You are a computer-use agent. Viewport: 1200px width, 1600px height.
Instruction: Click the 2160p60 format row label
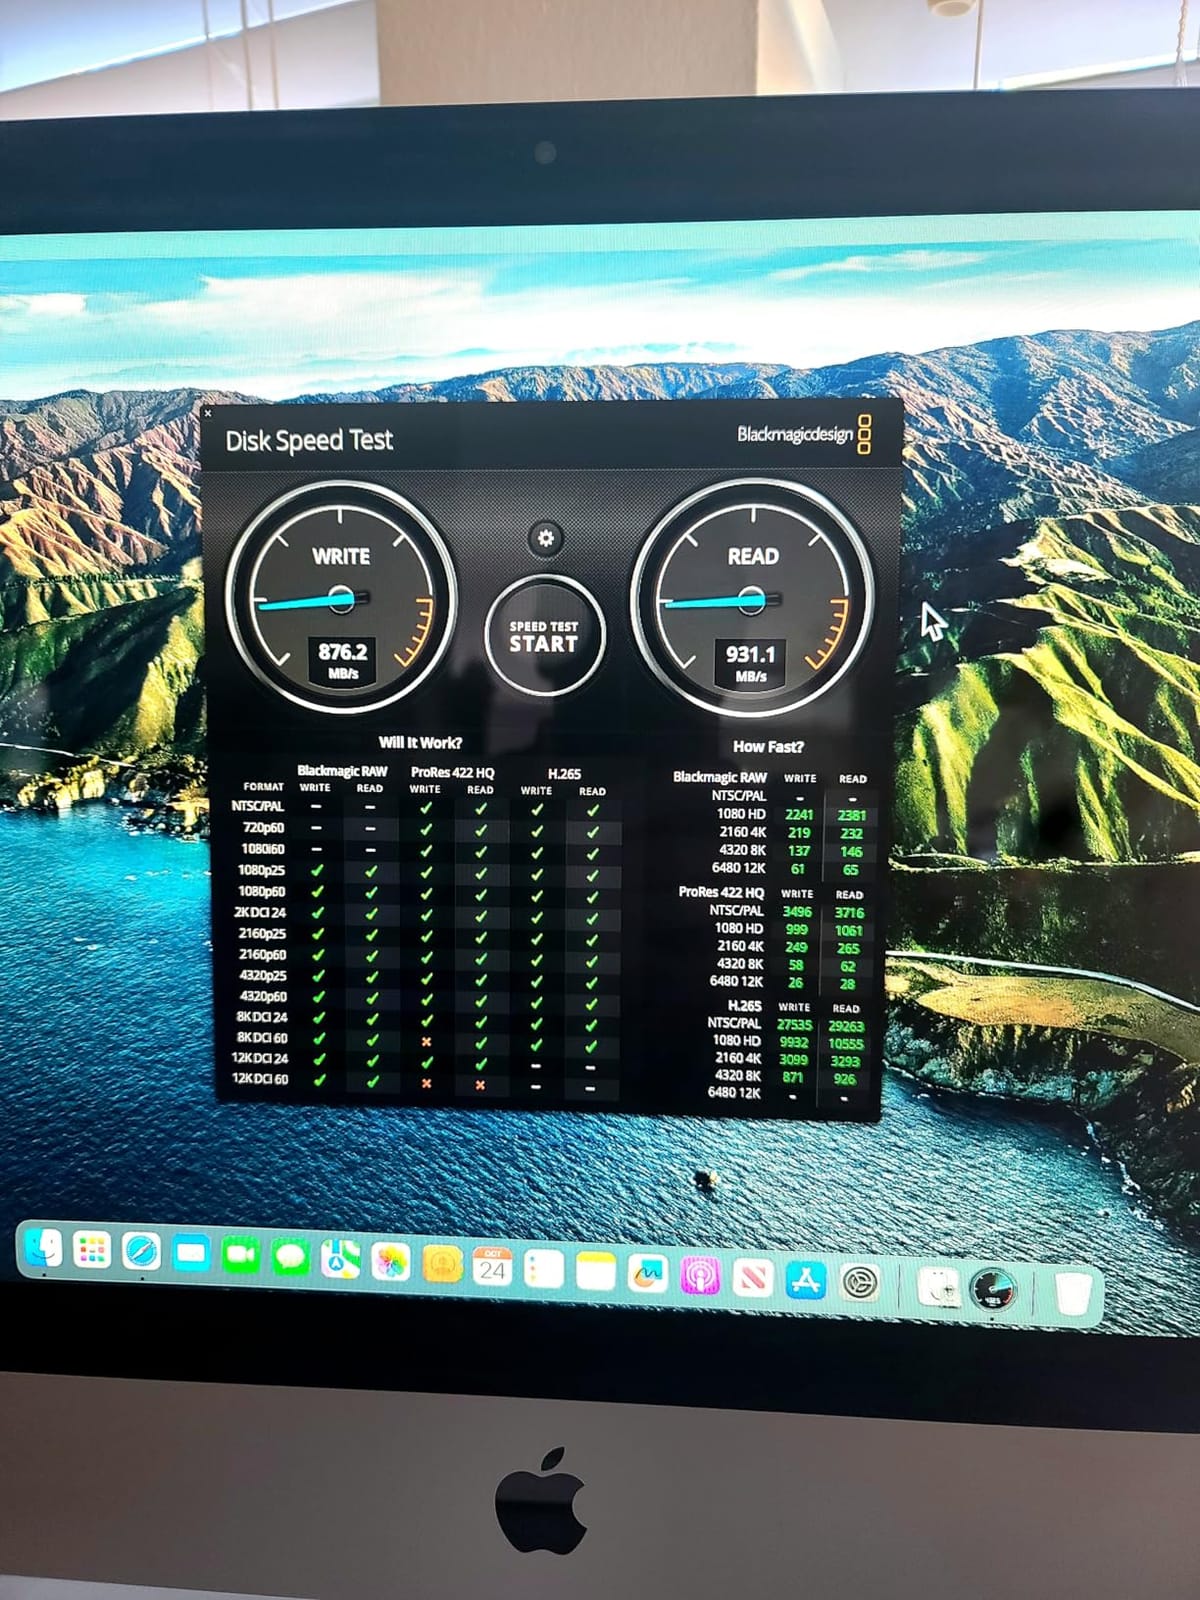(262, 955)
